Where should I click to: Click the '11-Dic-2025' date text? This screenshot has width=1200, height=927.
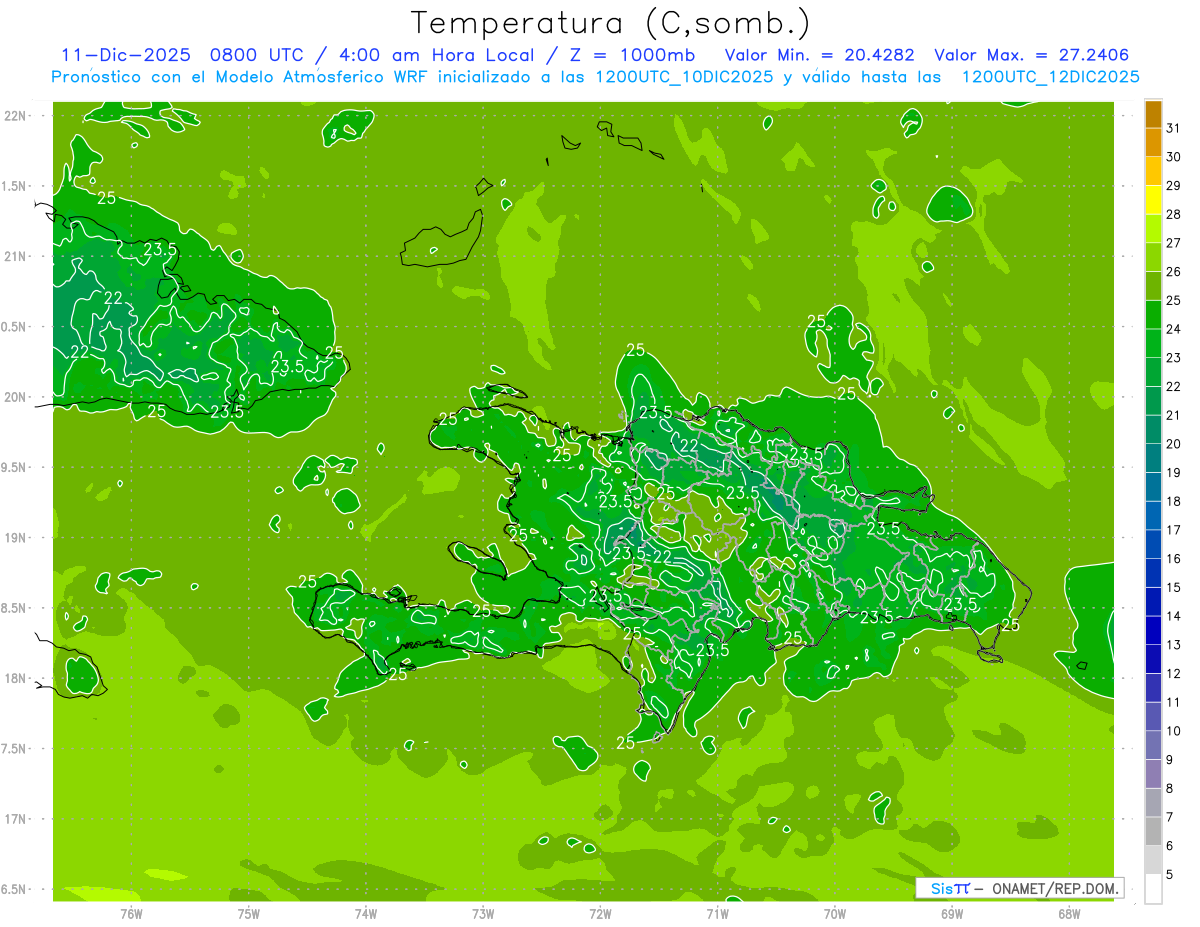point(125,55)
